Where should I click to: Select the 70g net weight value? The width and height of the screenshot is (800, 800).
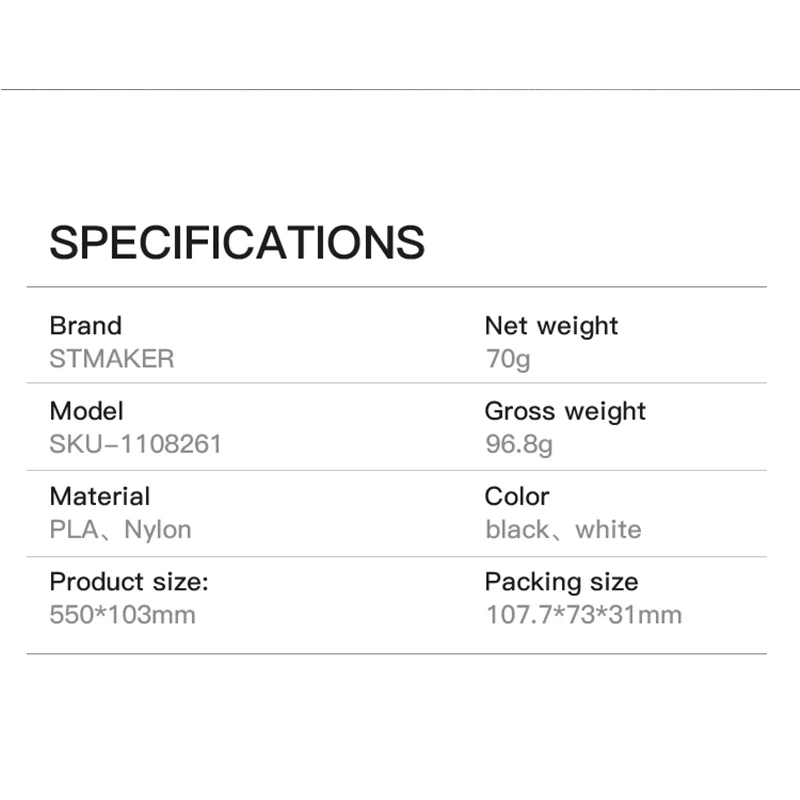508,359
